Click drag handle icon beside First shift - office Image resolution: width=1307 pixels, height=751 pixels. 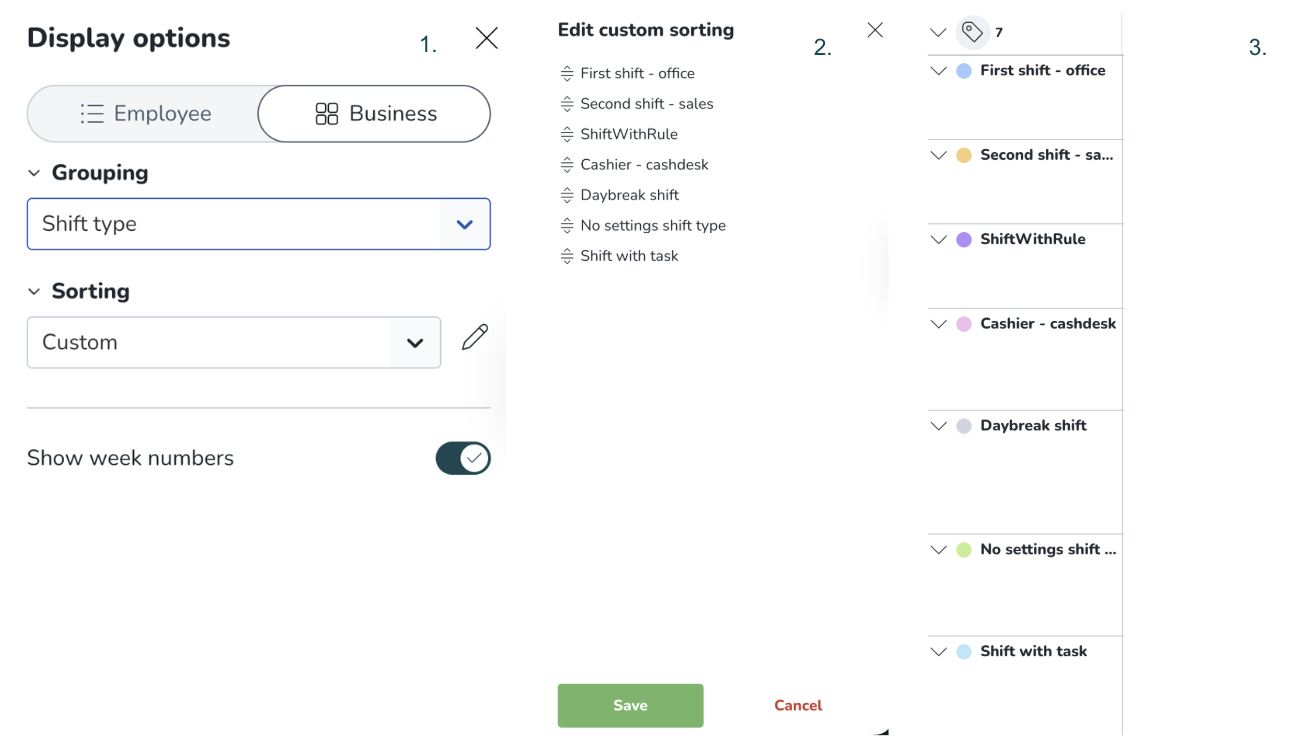(567, 74)
